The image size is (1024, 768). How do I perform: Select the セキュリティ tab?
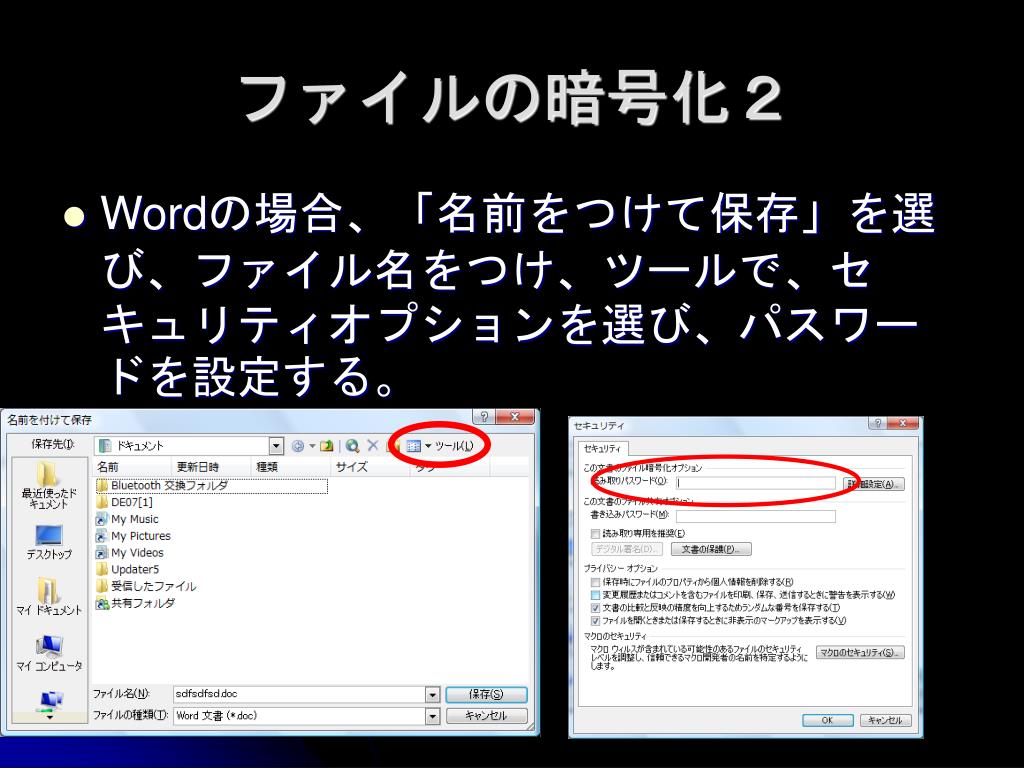tap(602, 449)
